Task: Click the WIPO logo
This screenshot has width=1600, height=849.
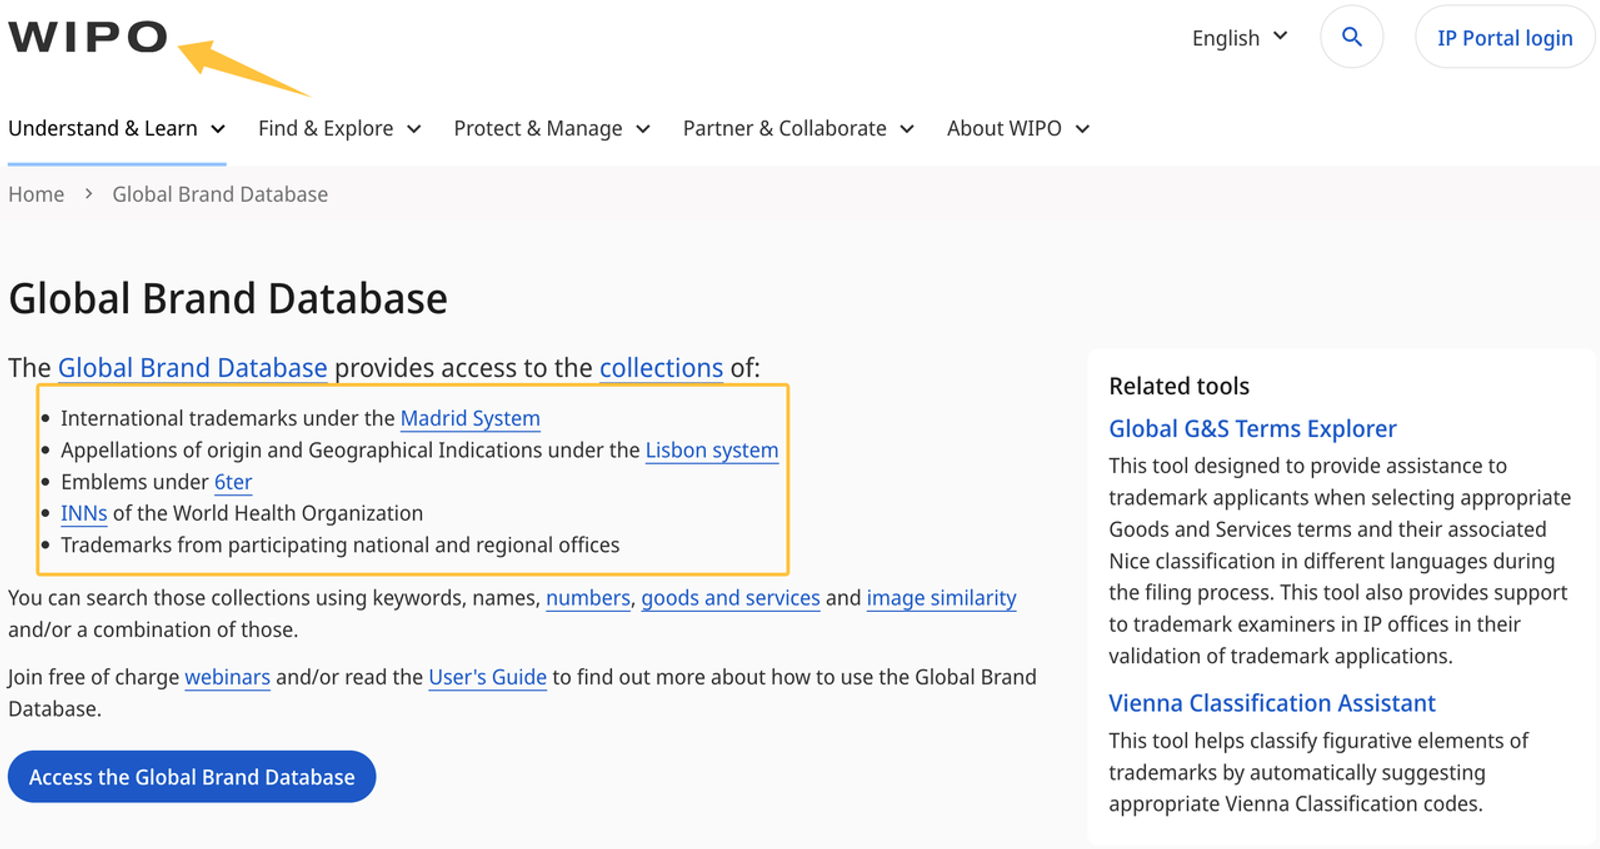Action: pos(87,37)
